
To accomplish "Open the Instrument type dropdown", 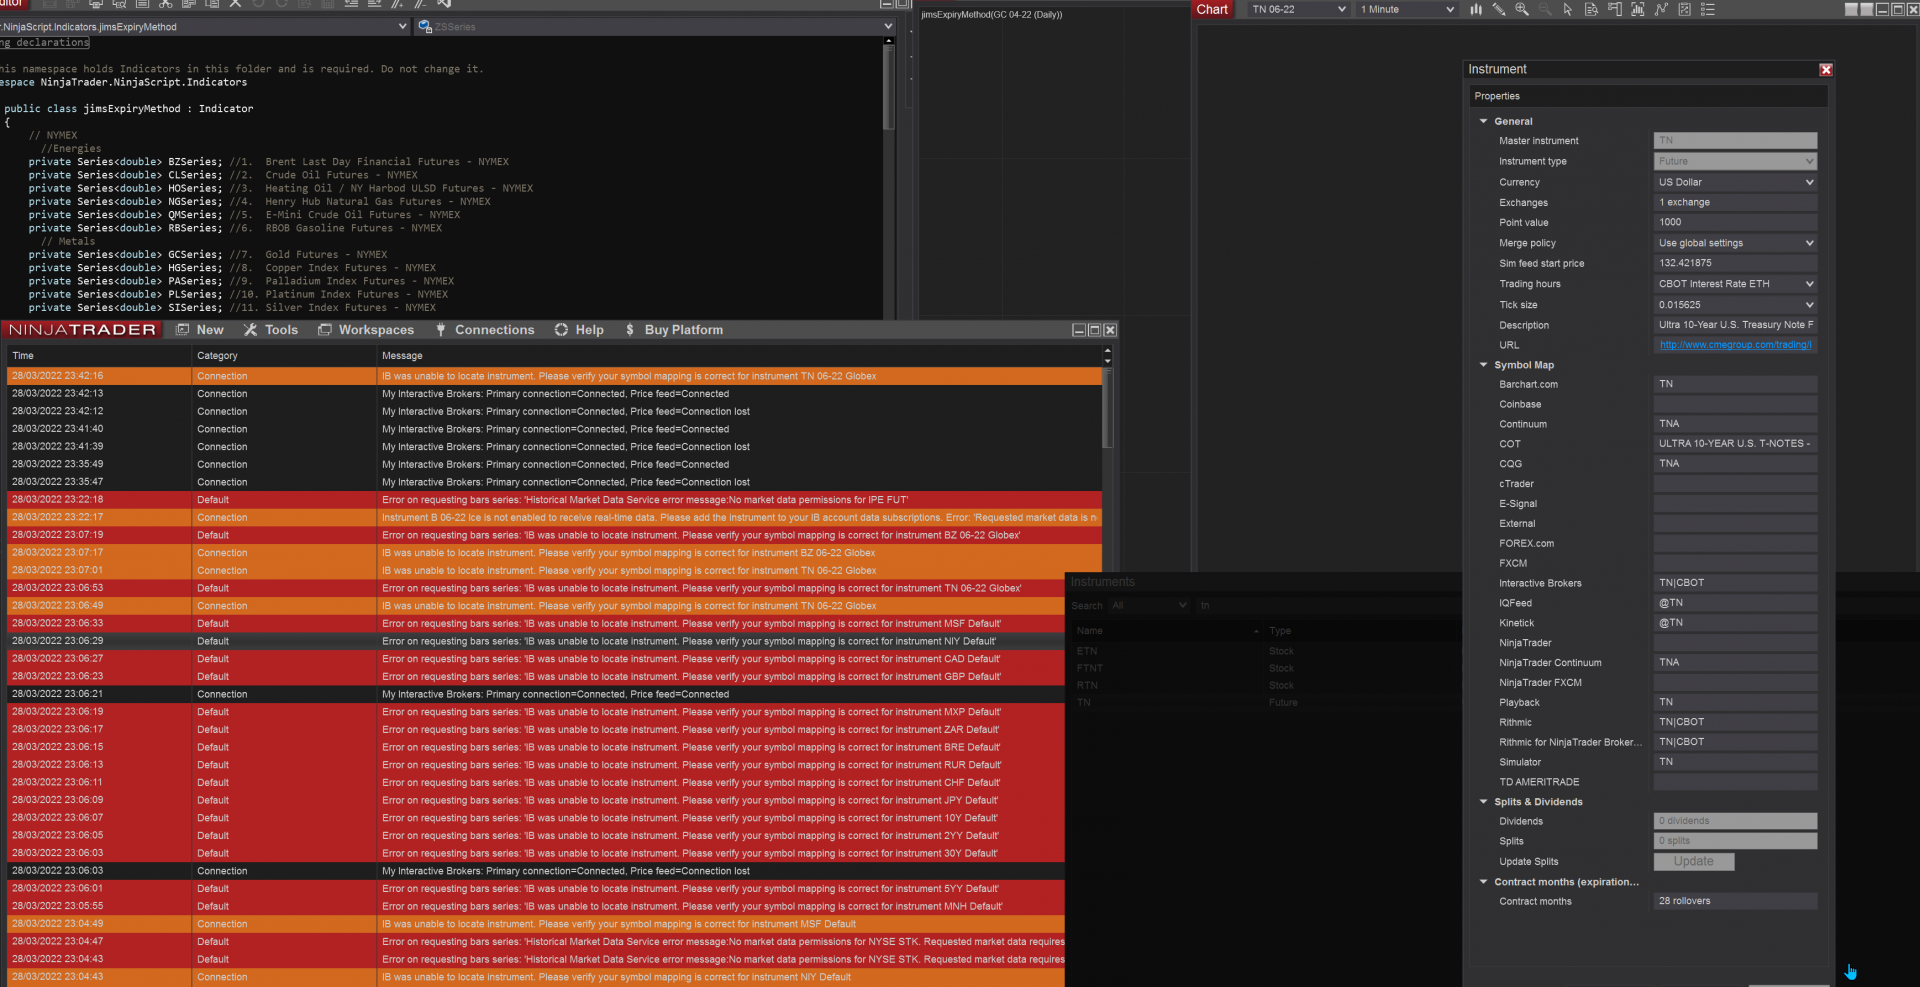I will click(x=1735, y=161).
